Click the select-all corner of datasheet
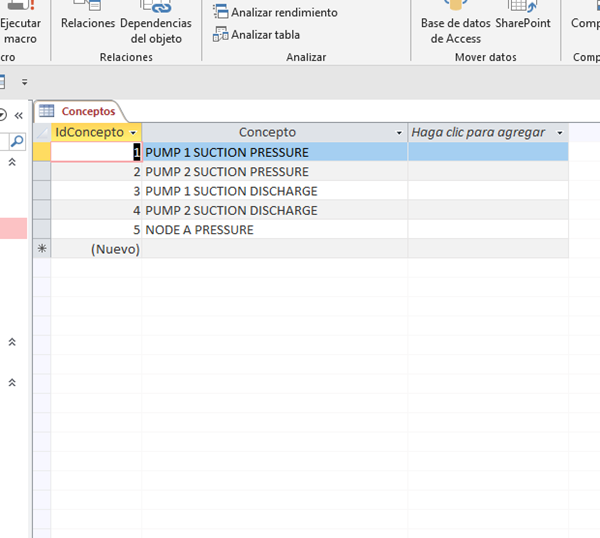Image resolution: width=600 pixels, height=538 pixels. click(x=42, y=132)
